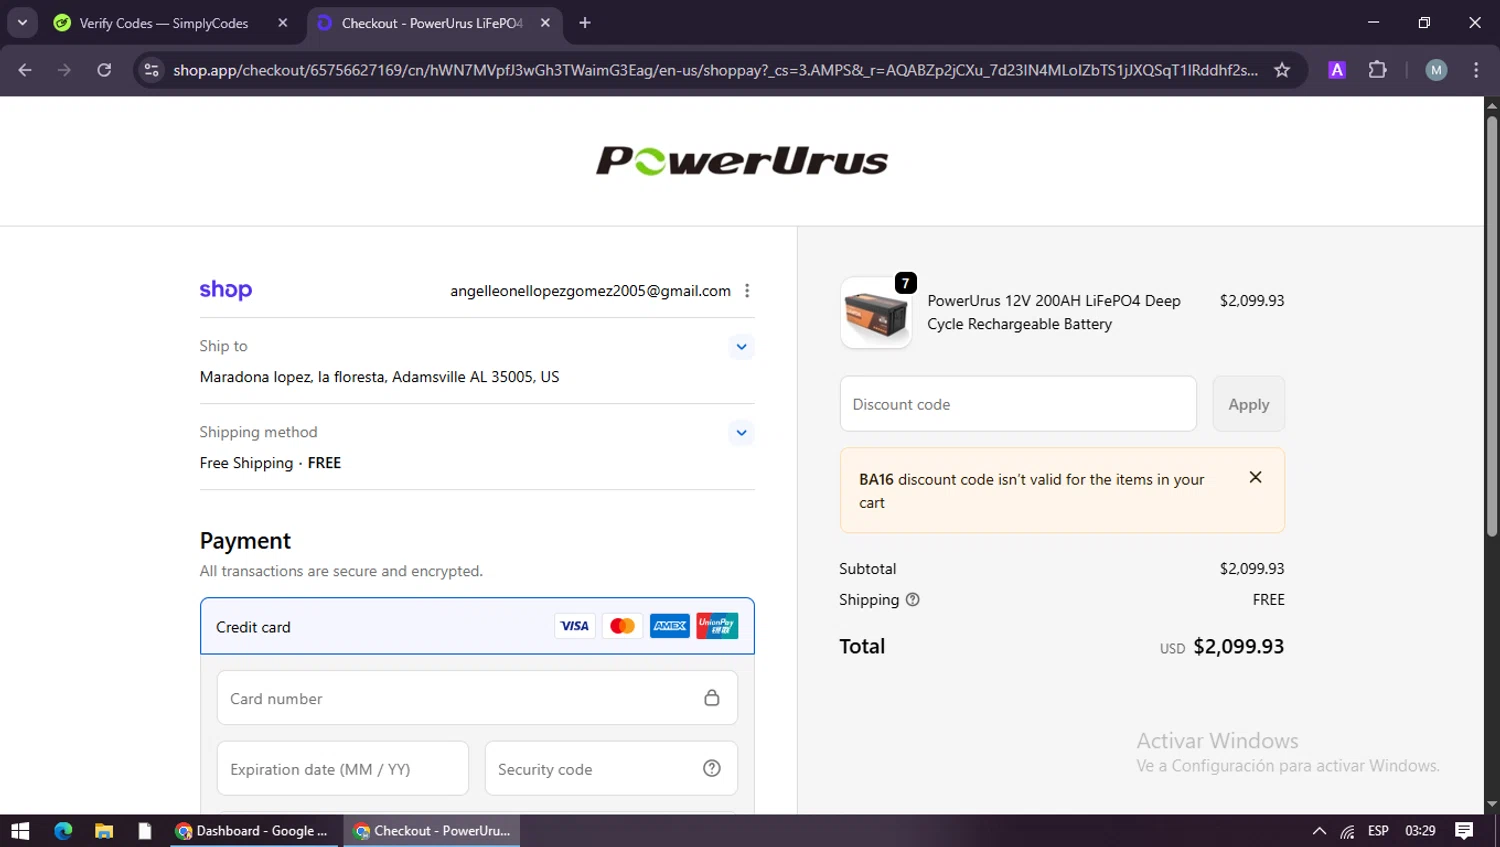1500x847 pixels.
Task: Go back to previous page
Action: pyautogui.click(x=25, y=70)
